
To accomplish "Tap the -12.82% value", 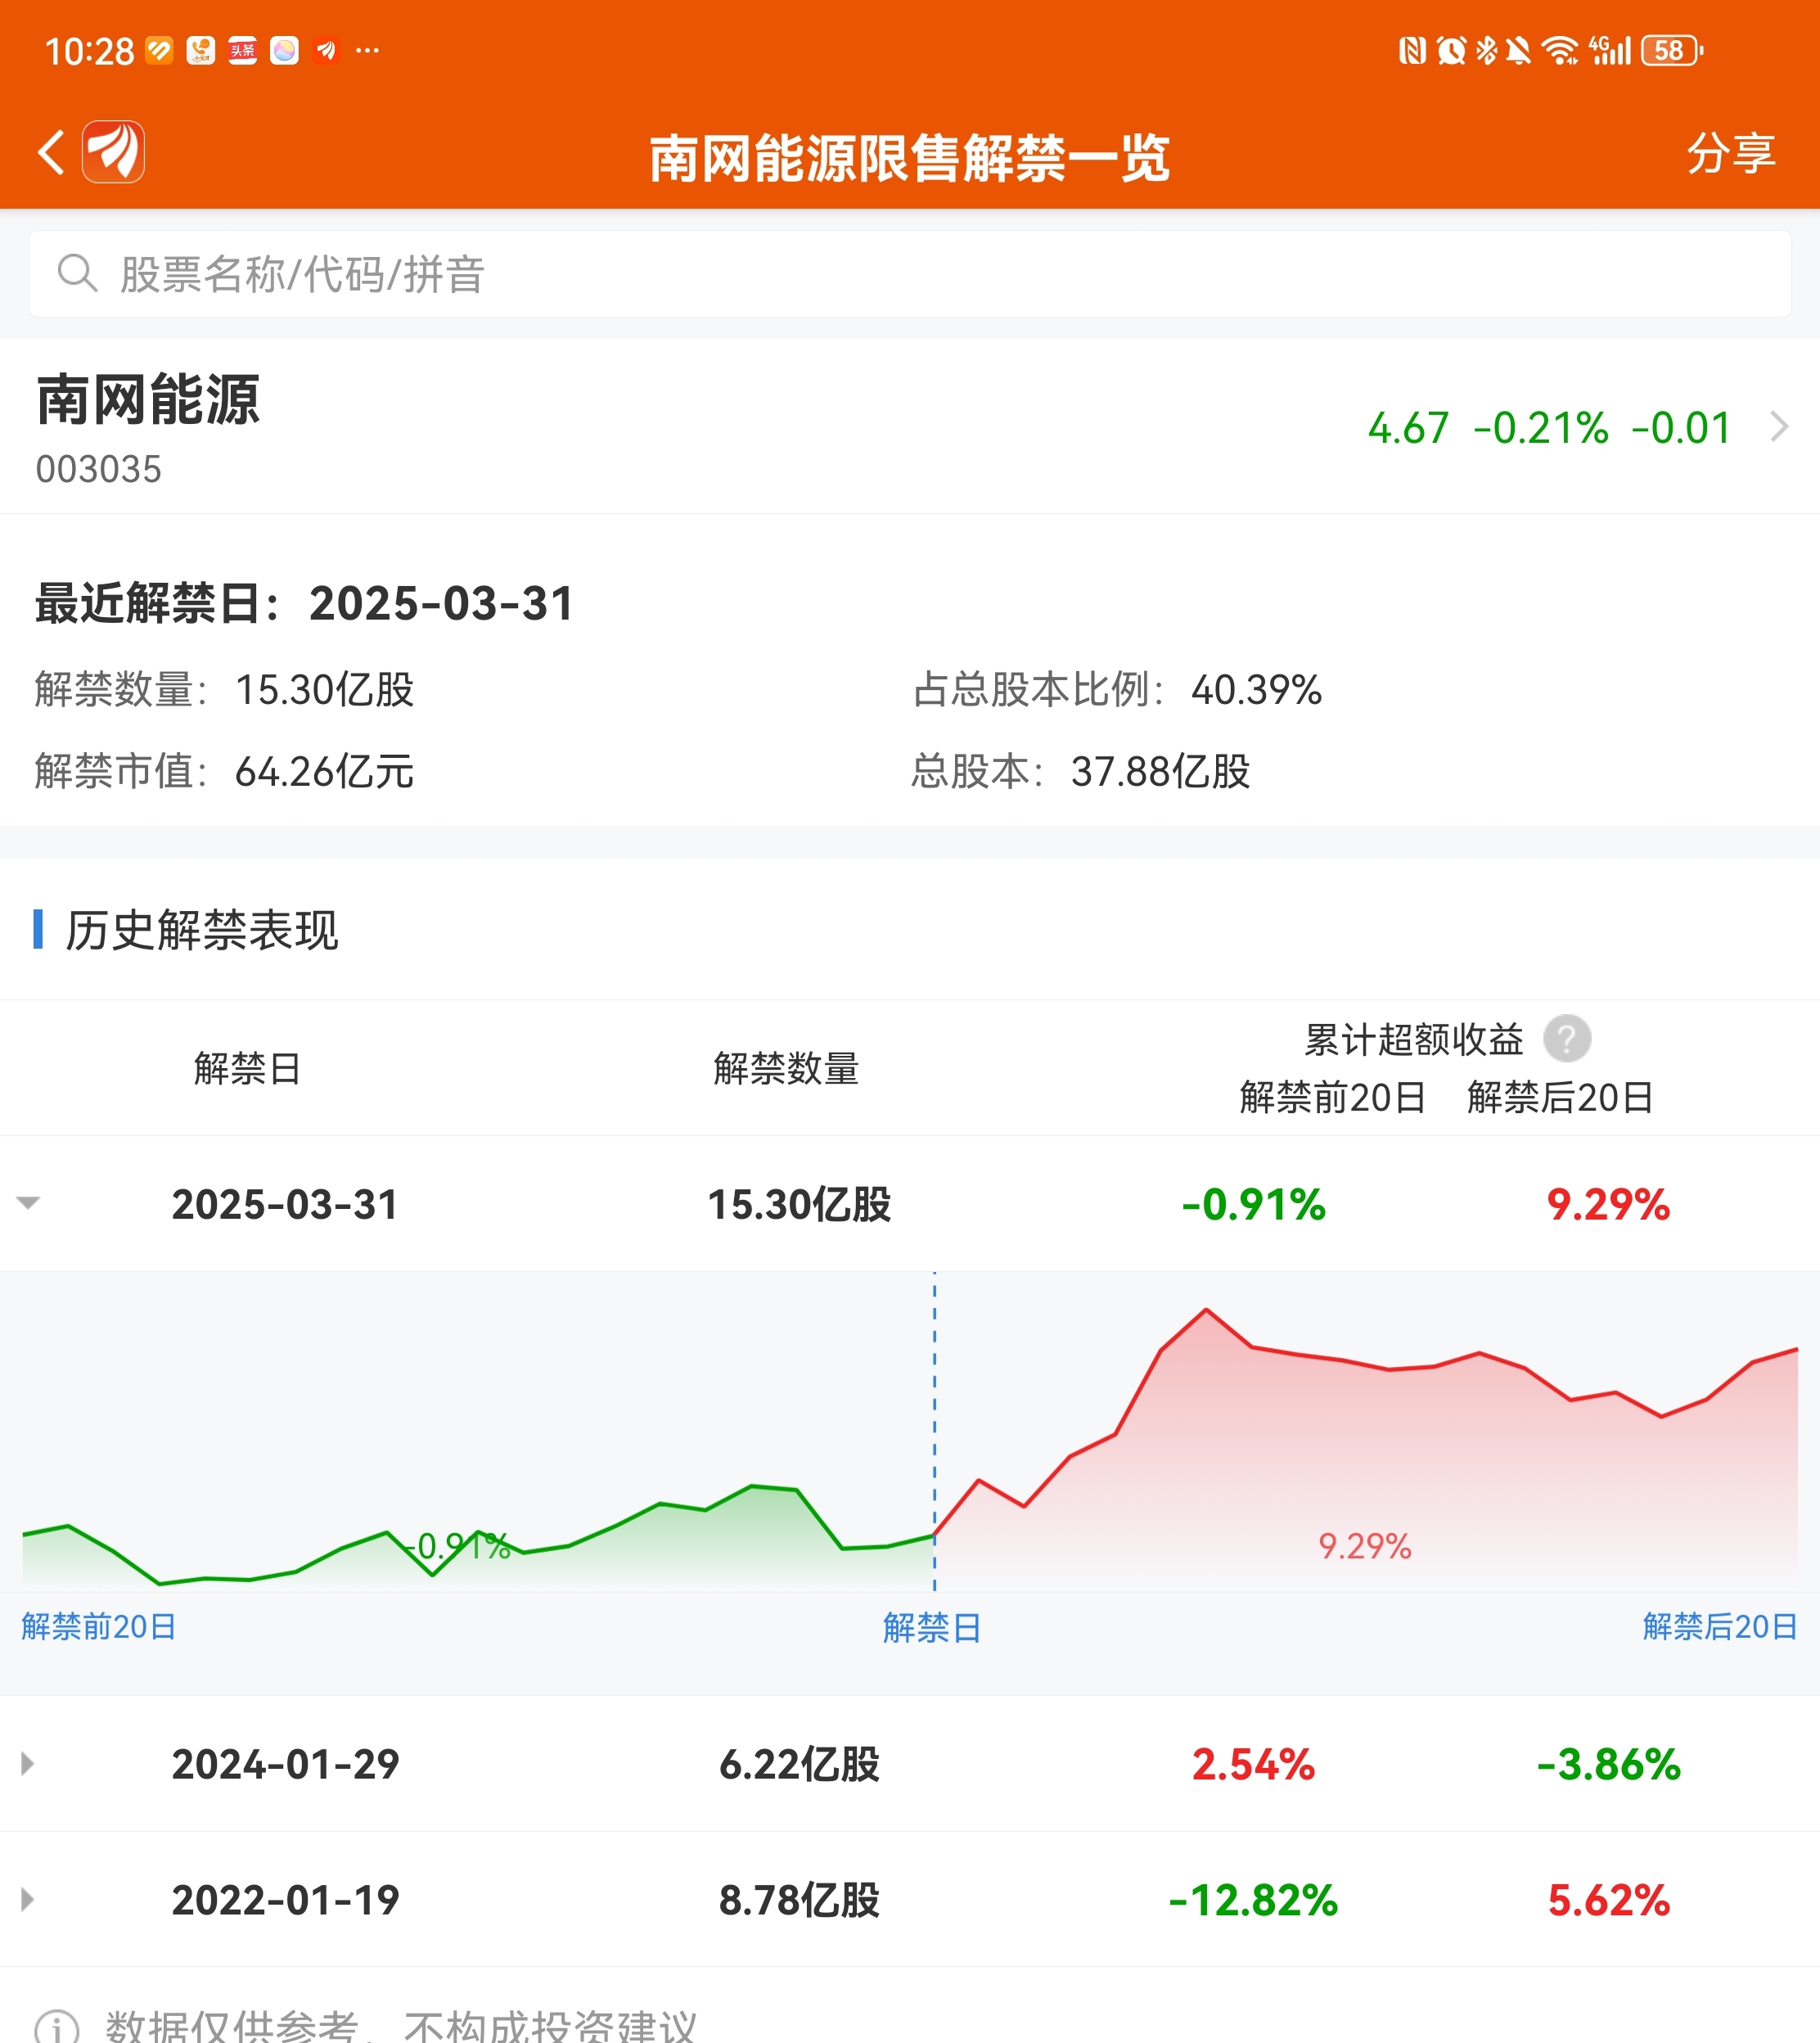I will [x=1253, y=1900].
